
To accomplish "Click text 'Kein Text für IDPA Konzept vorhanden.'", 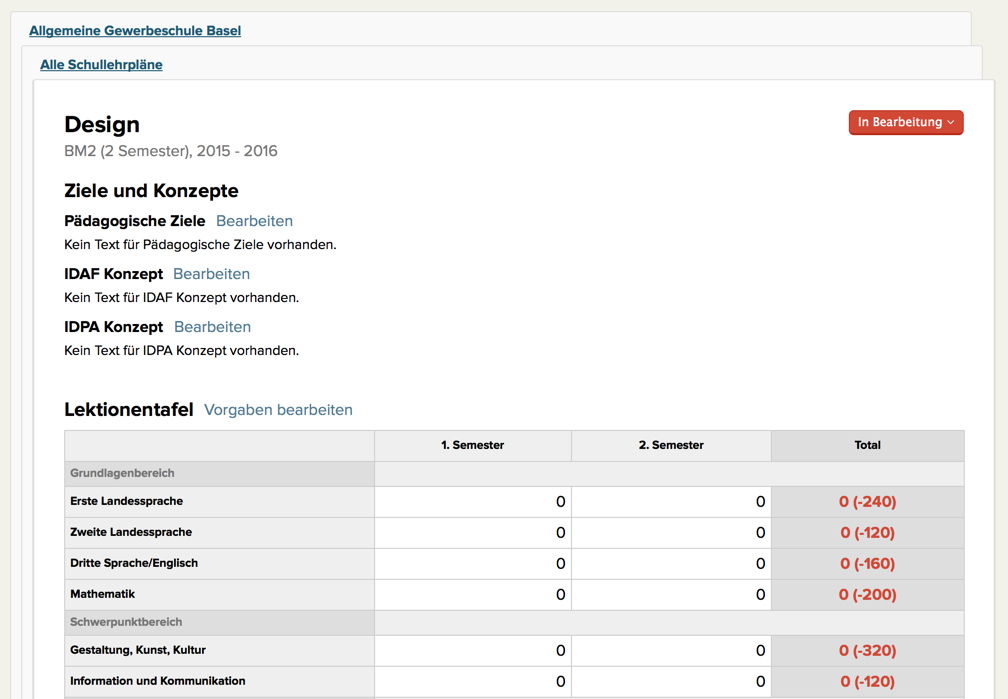I will pos(181,350).
